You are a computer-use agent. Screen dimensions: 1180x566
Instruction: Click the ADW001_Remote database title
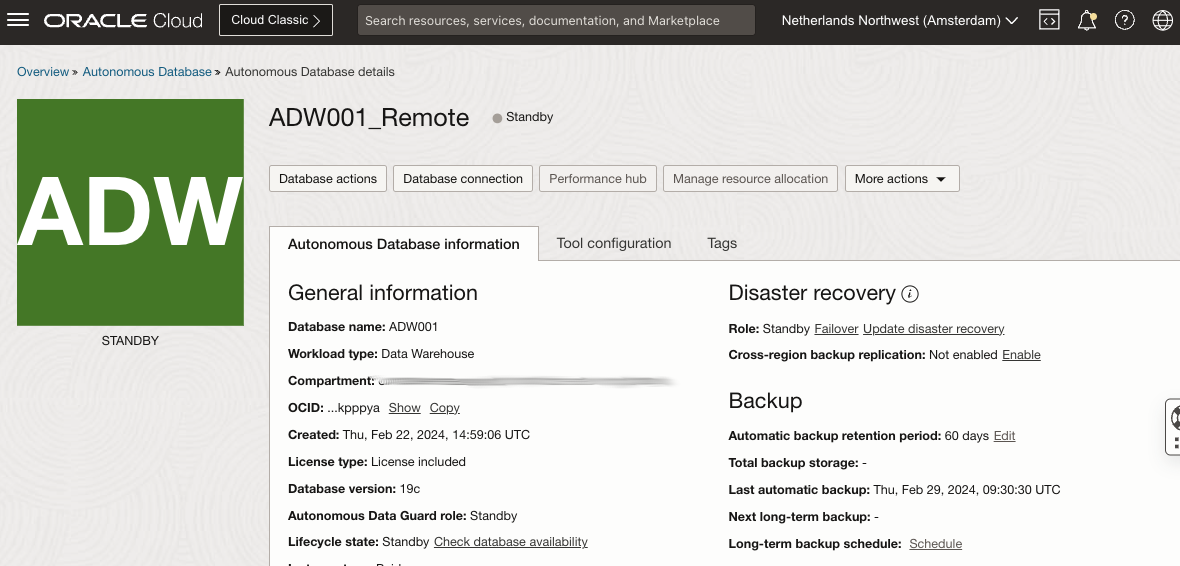(x=369, y=117)
